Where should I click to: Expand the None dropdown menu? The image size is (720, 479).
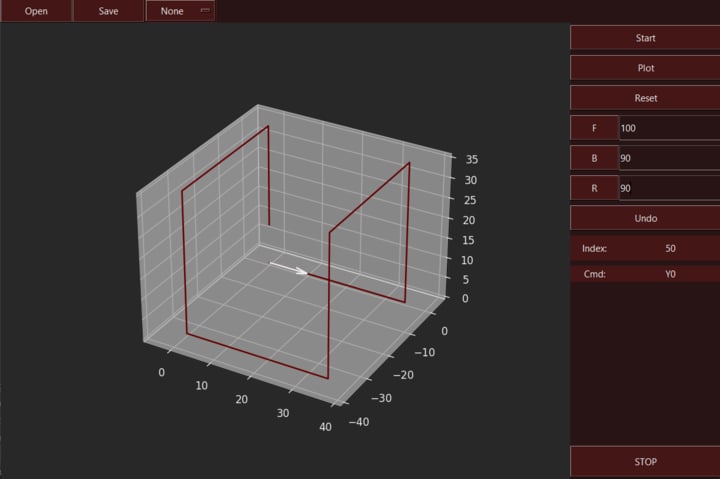180,11
